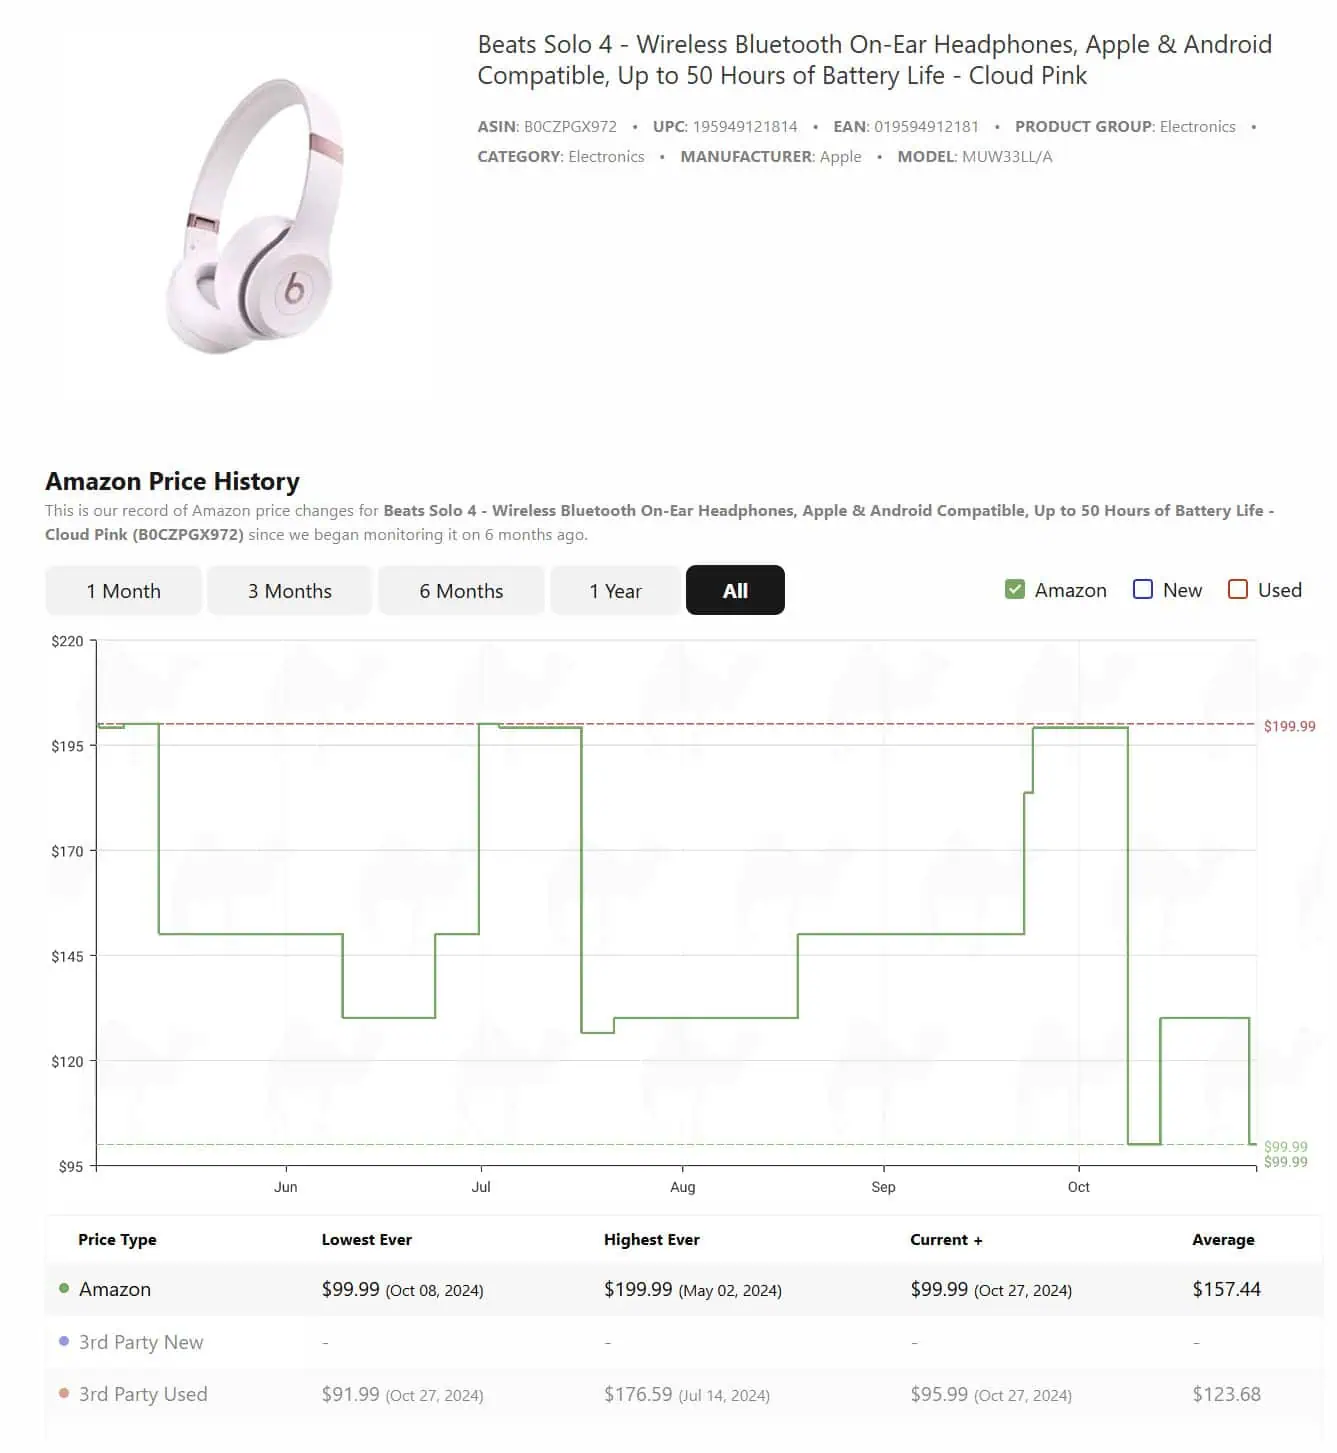Click the All time range tab

tap(735, 591)
